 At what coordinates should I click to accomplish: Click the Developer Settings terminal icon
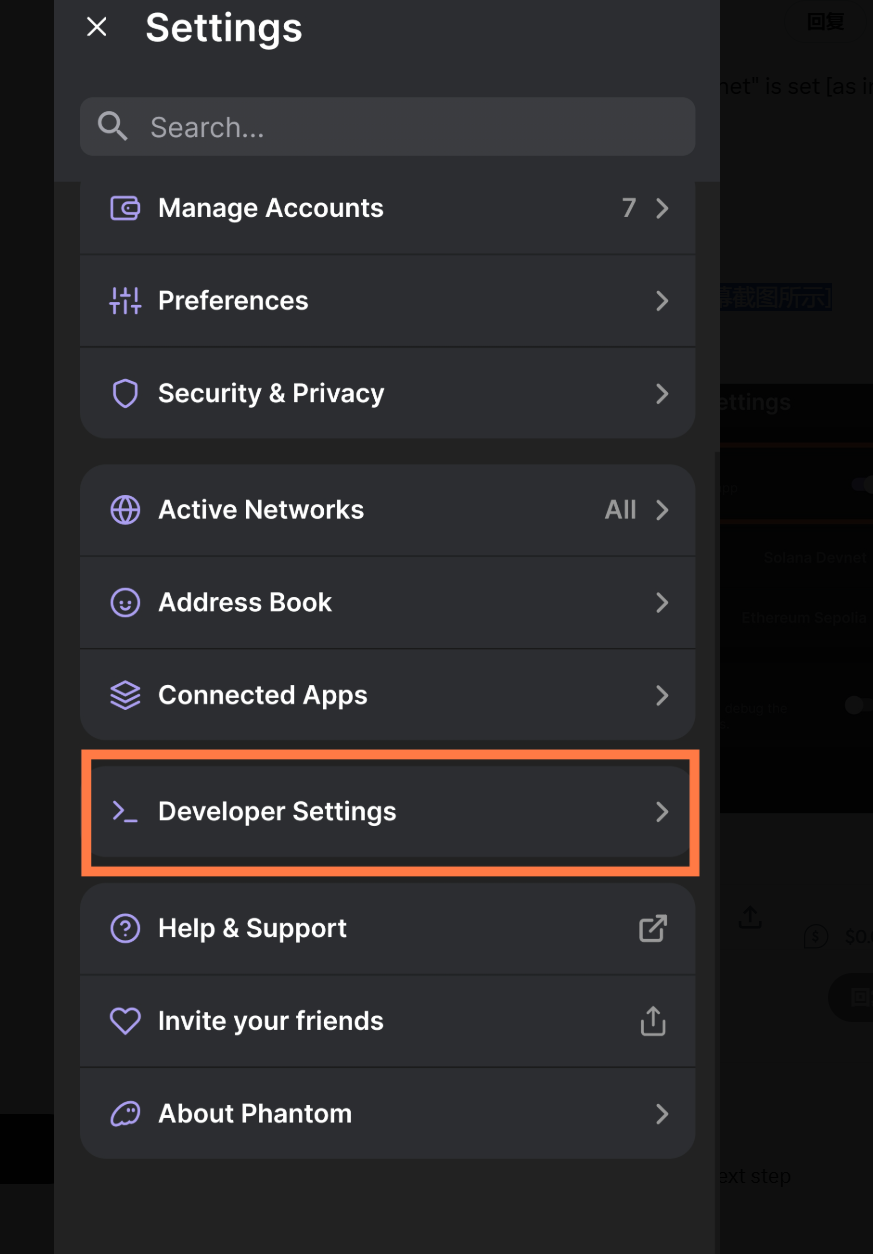tap(125, 812)
